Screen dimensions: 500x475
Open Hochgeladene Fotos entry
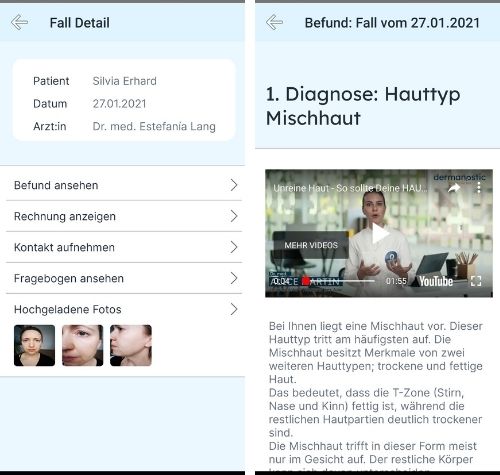(124, 309)
